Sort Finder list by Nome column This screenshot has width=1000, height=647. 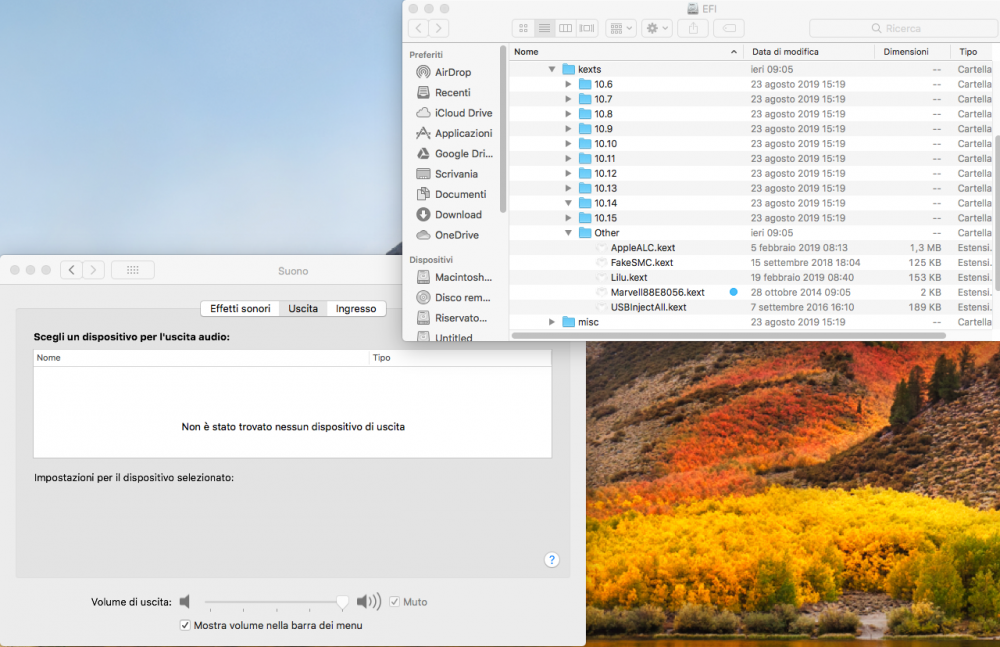tap(626, 52)
